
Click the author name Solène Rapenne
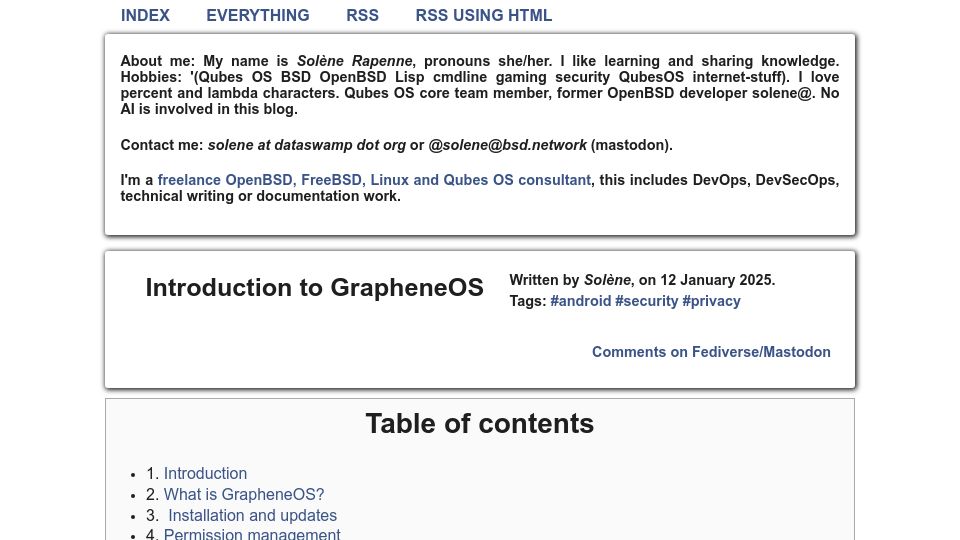(x=354, y=61)
